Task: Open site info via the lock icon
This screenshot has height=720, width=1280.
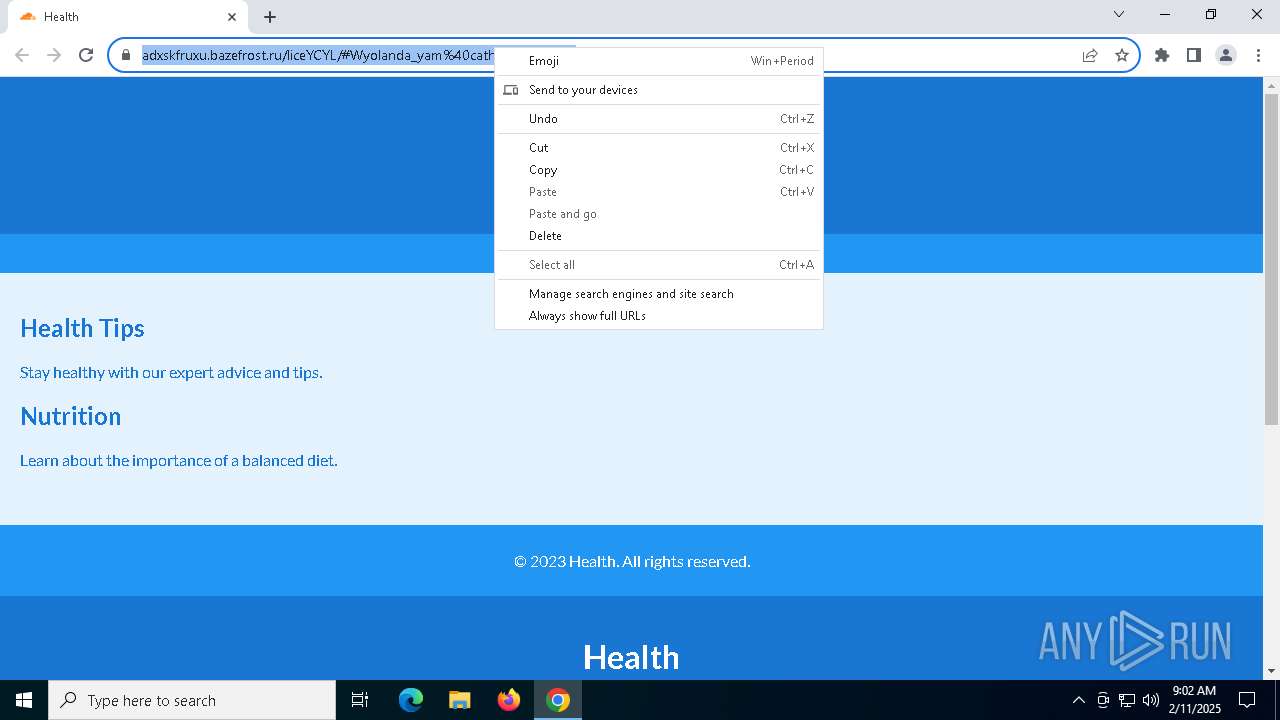Action: click(x=125, y=55)
